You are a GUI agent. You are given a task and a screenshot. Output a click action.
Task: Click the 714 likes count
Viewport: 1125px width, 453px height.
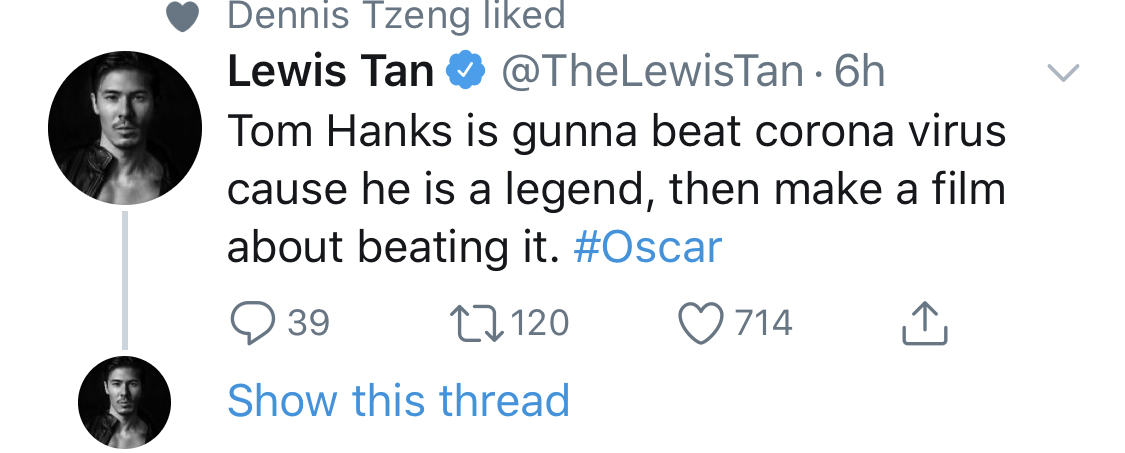(763, 323)
